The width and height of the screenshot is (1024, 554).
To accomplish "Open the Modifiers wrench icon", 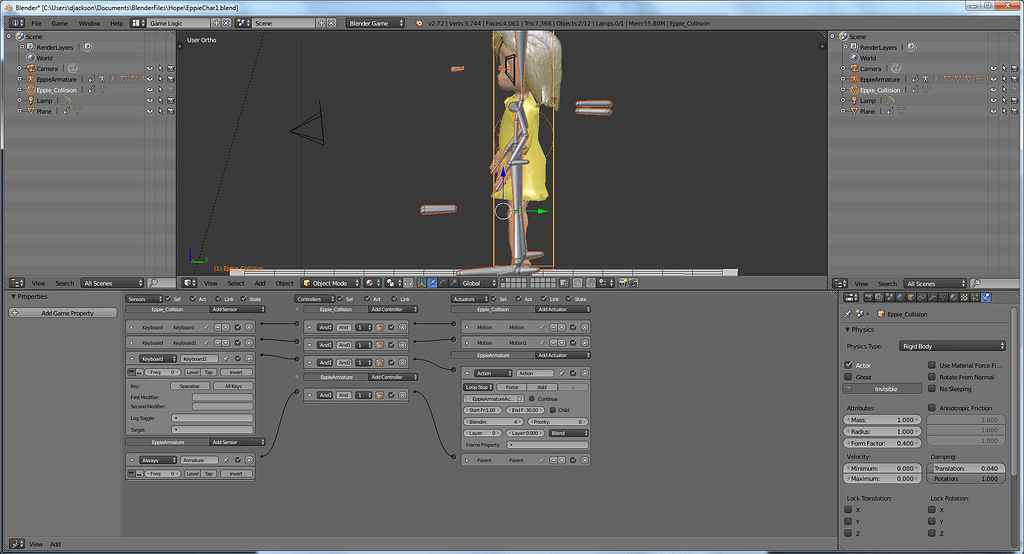I will [x=933, y=297].
